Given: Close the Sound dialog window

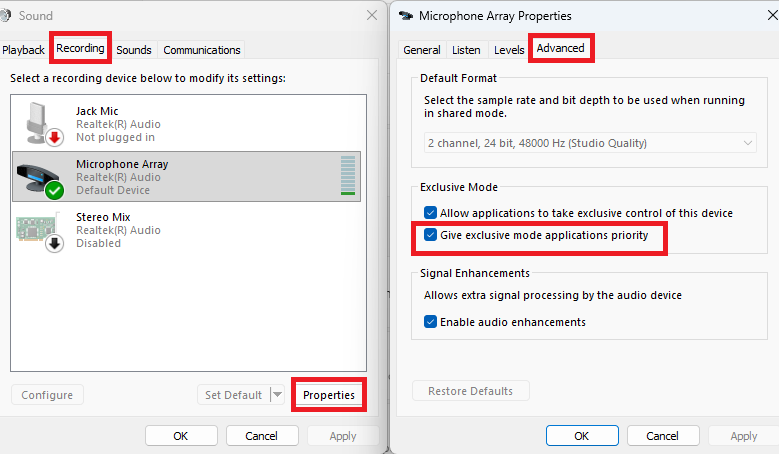Looking at the screenshot, I should tap(372, 15).
